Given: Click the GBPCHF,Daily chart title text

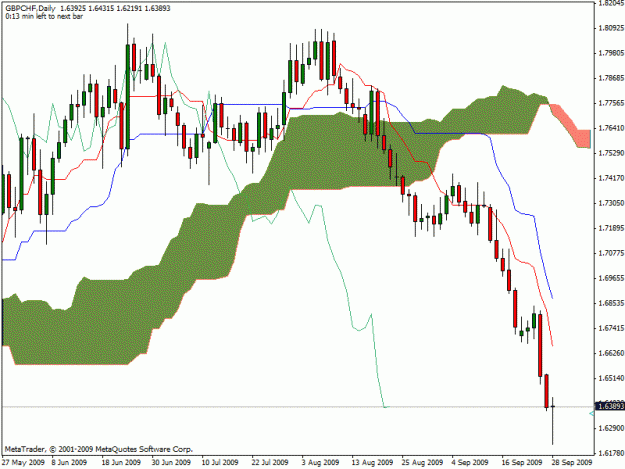Looking at the screenshot, I should (31, 8).
